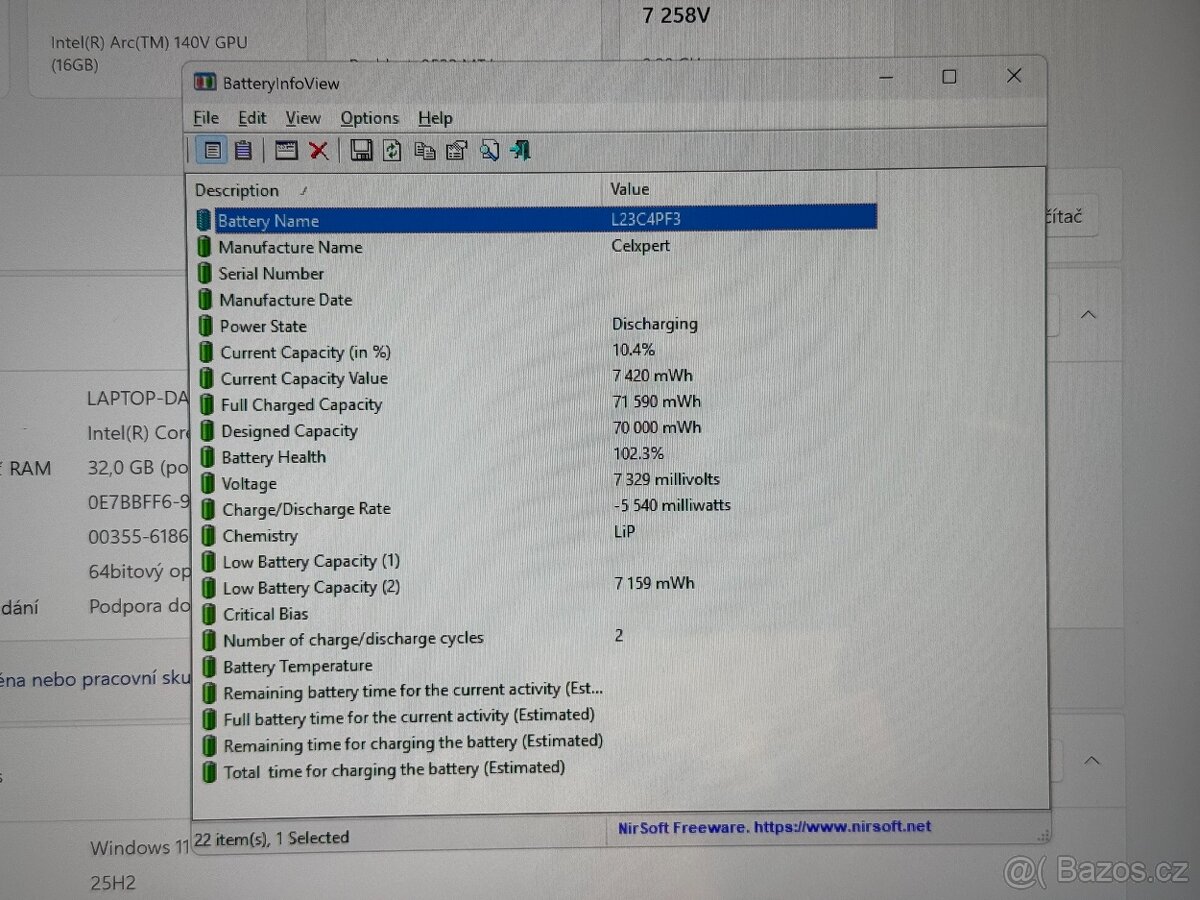Click the Description column header to sort
Screen dimensions: 1200x900
click(237, 190)
